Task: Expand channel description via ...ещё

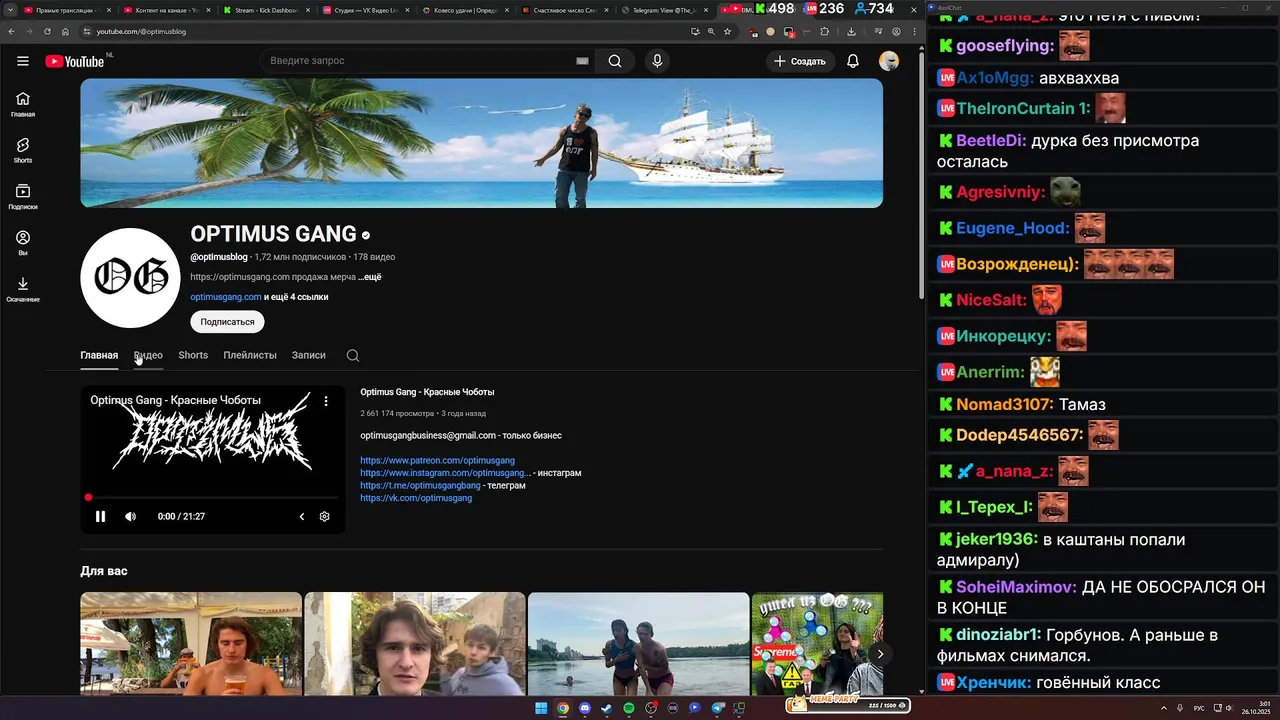Action: coord(370,277)
